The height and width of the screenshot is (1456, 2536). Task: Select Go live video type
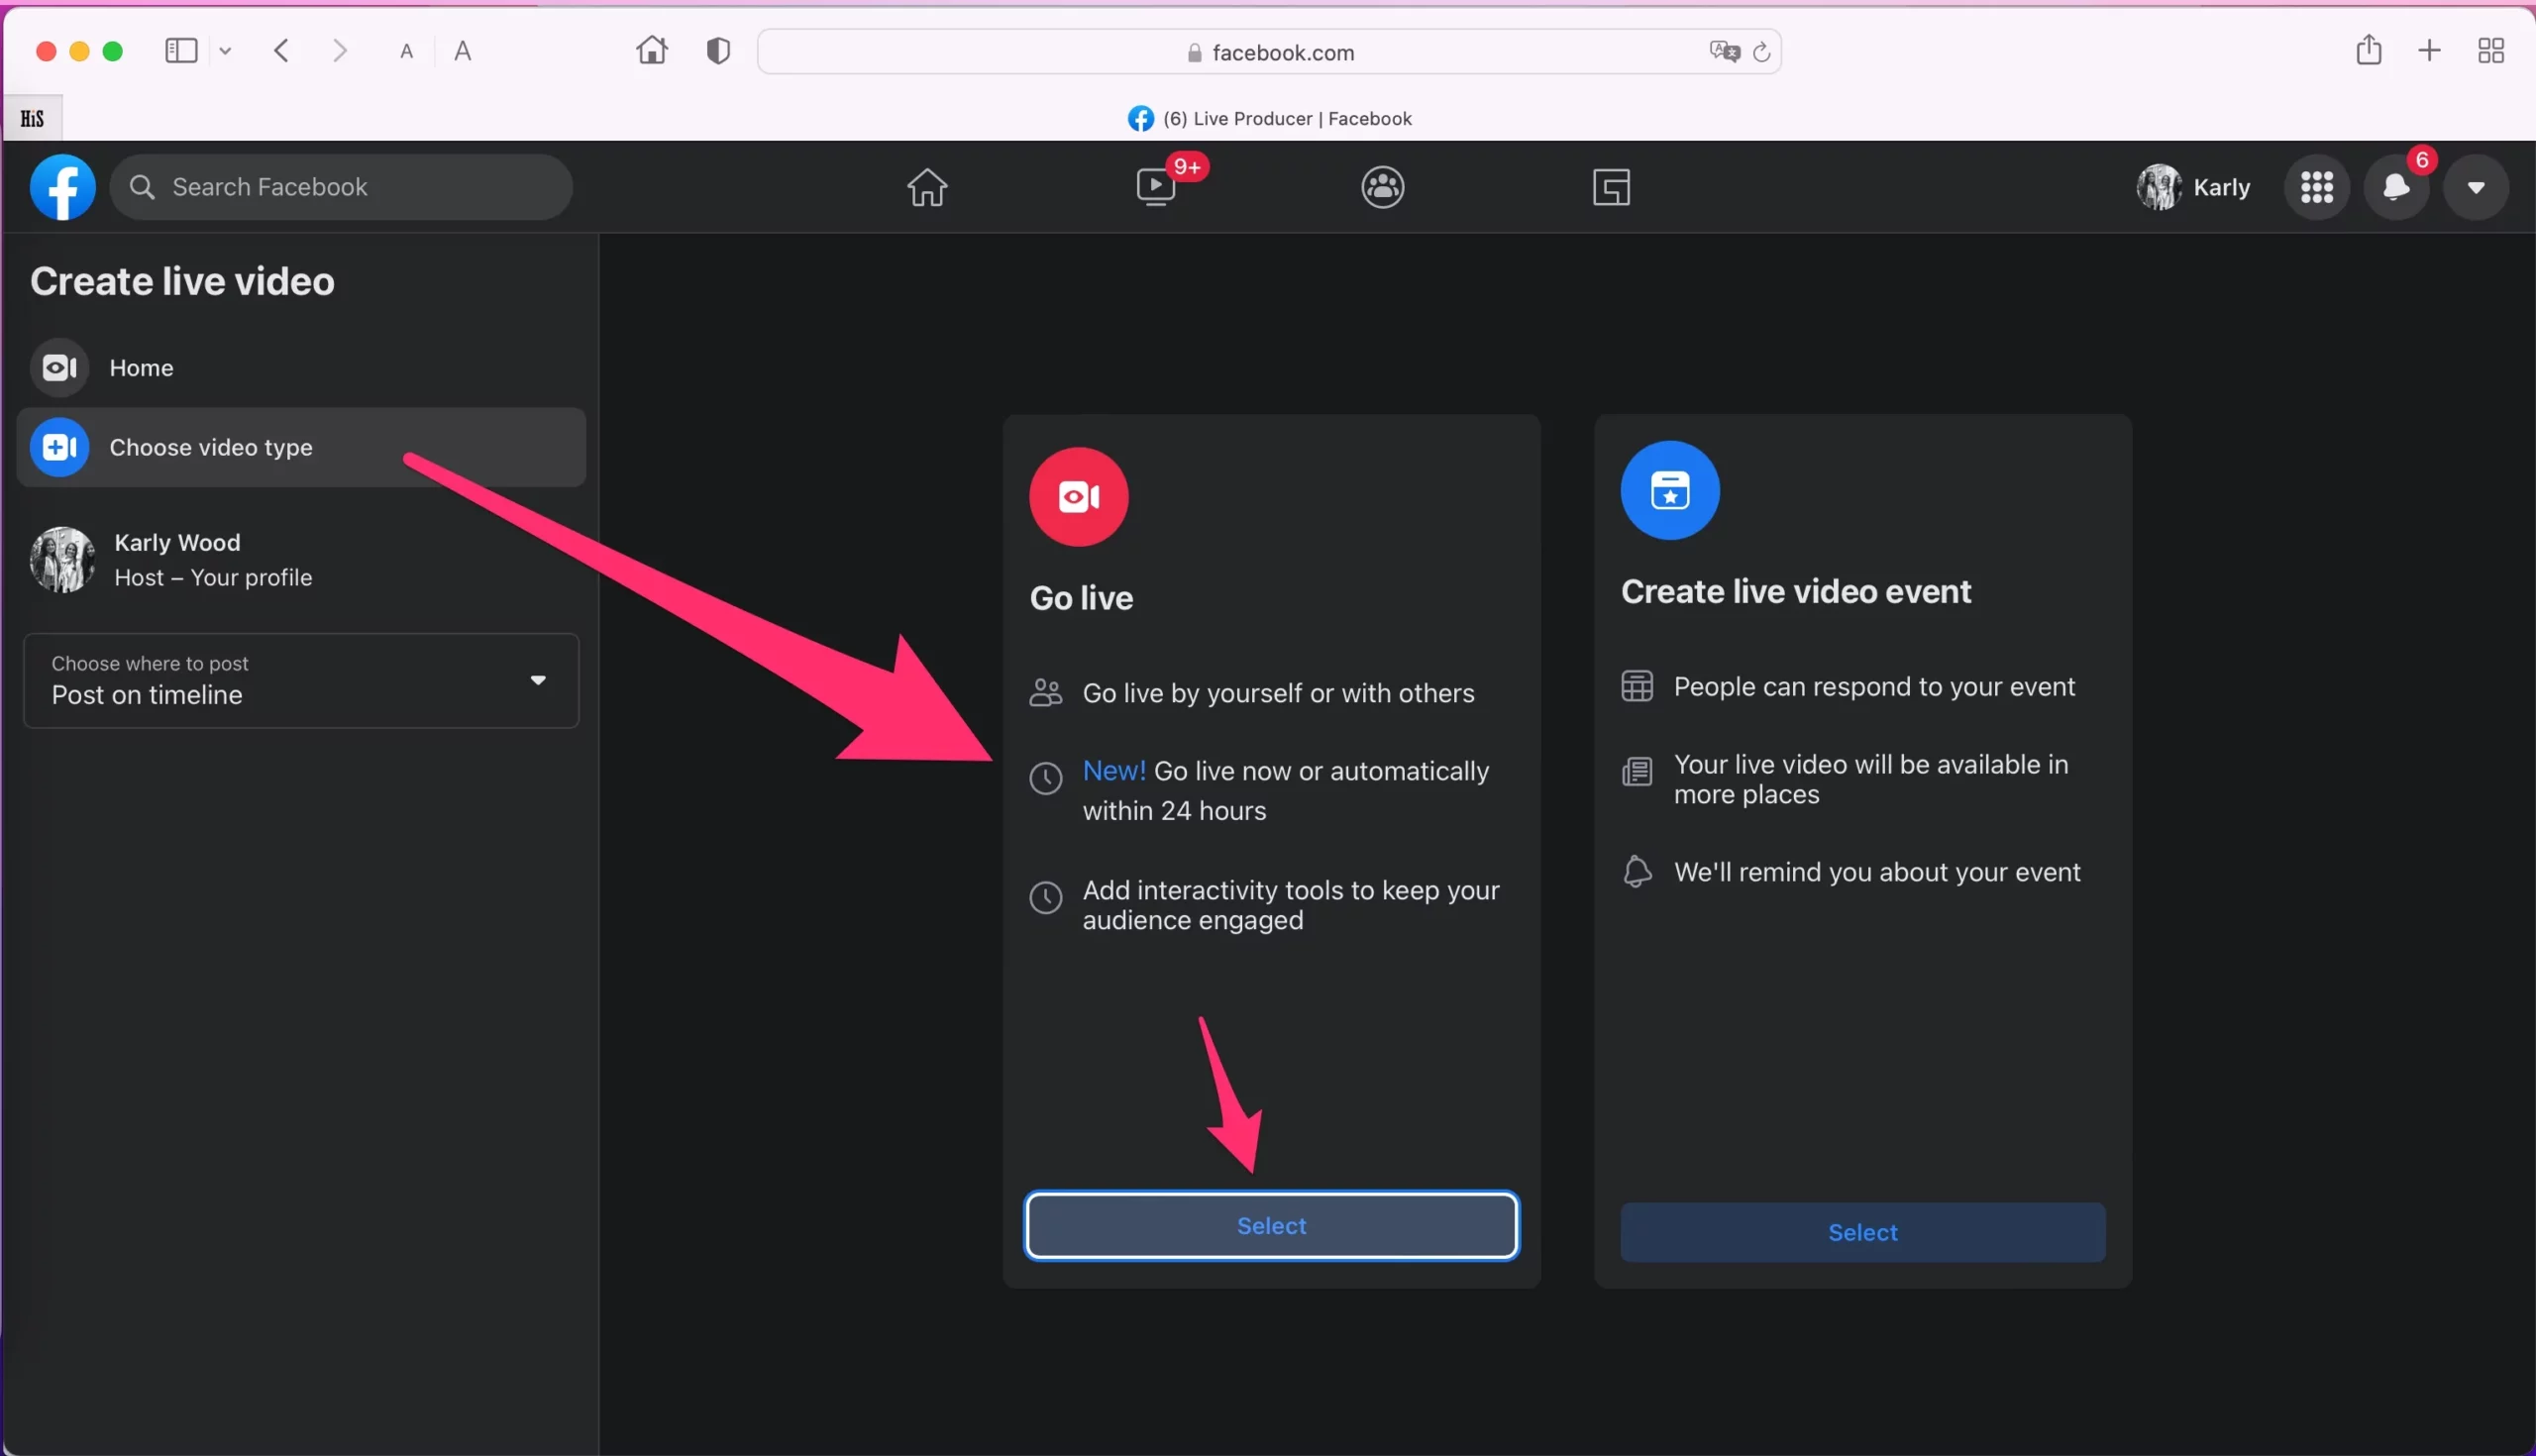pyautogui.click(x=1272, y=1224)
